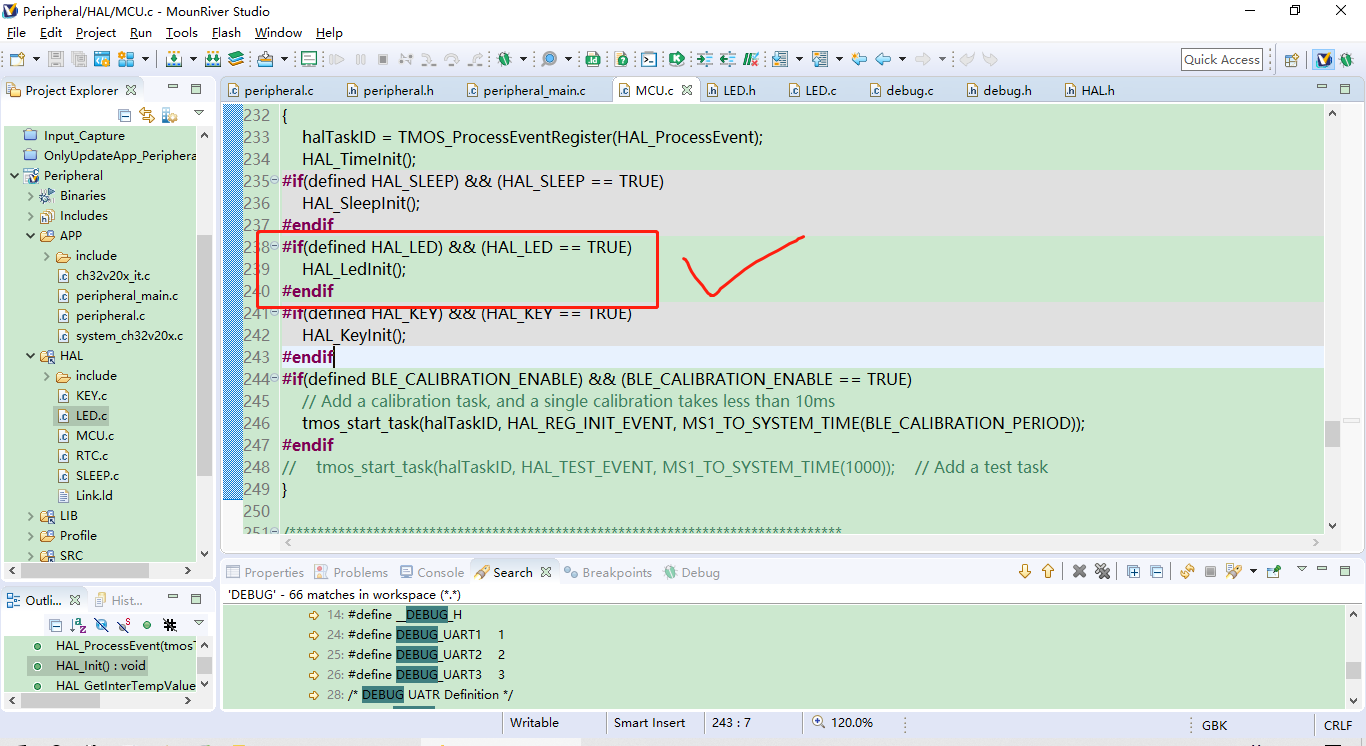Viewport: 1366px width, 746px height.
Task: Select the MounRiver C/C++ perspective icon
Action: click(1324, 60)
